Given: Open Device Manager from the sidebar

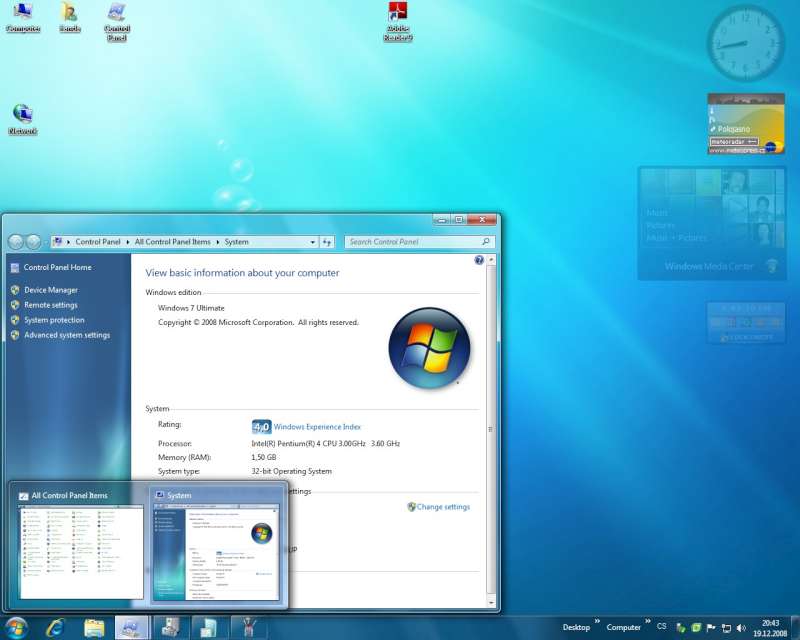Looking at the screenshot, I should tap(50, 290).
